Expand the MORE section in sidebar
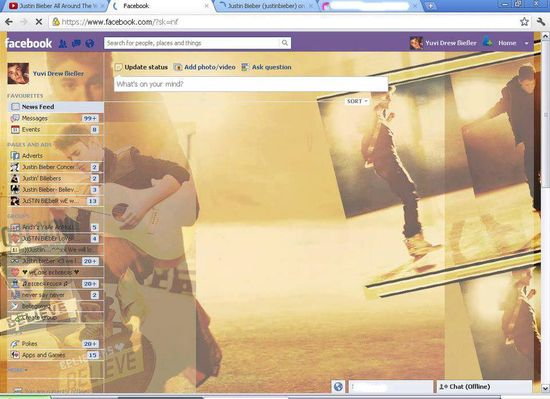Image resolution: width=550 pixels, height=399 pixels. pyautogui.click(x=17, y=370)
